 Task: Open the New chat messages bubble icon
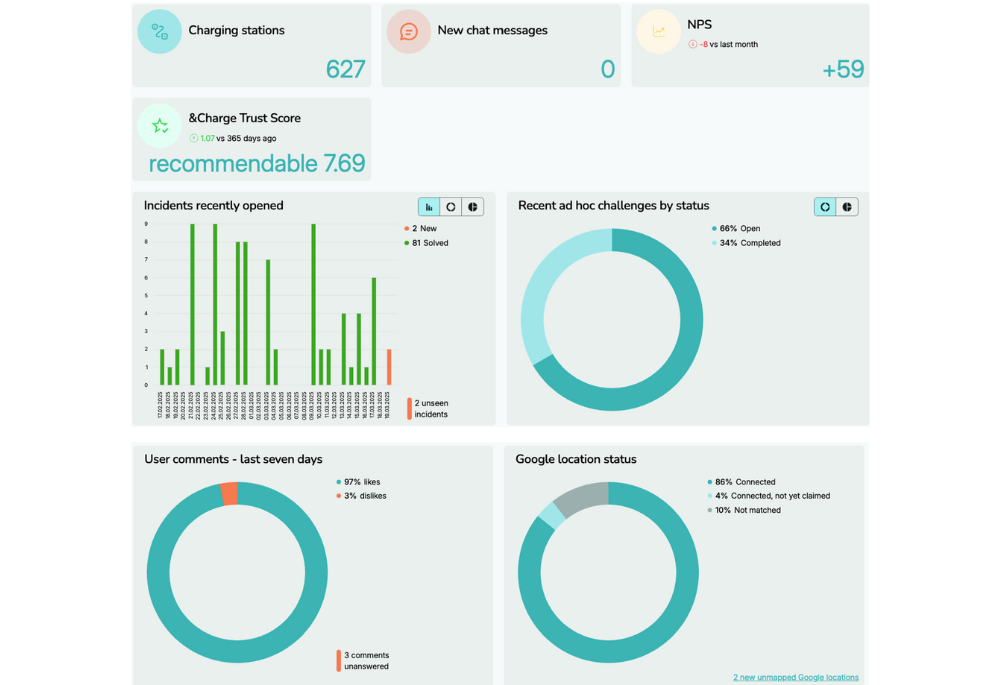point(409,31)
